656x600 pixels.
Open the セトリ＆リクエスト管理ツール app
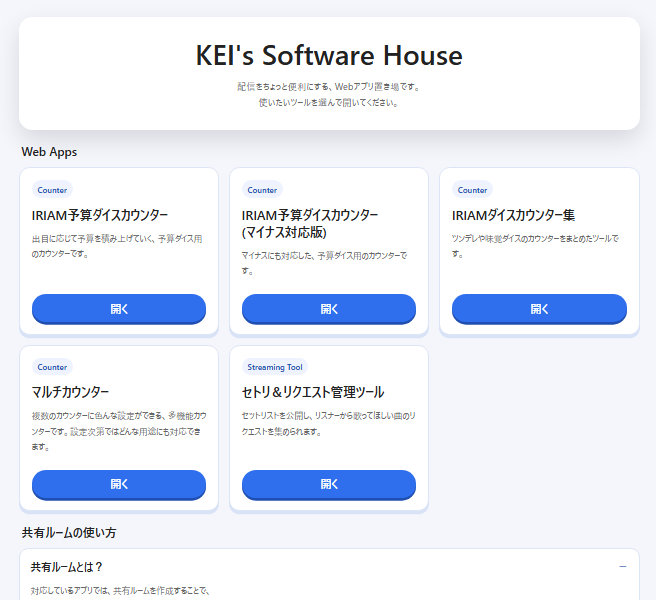coord(329,485)
